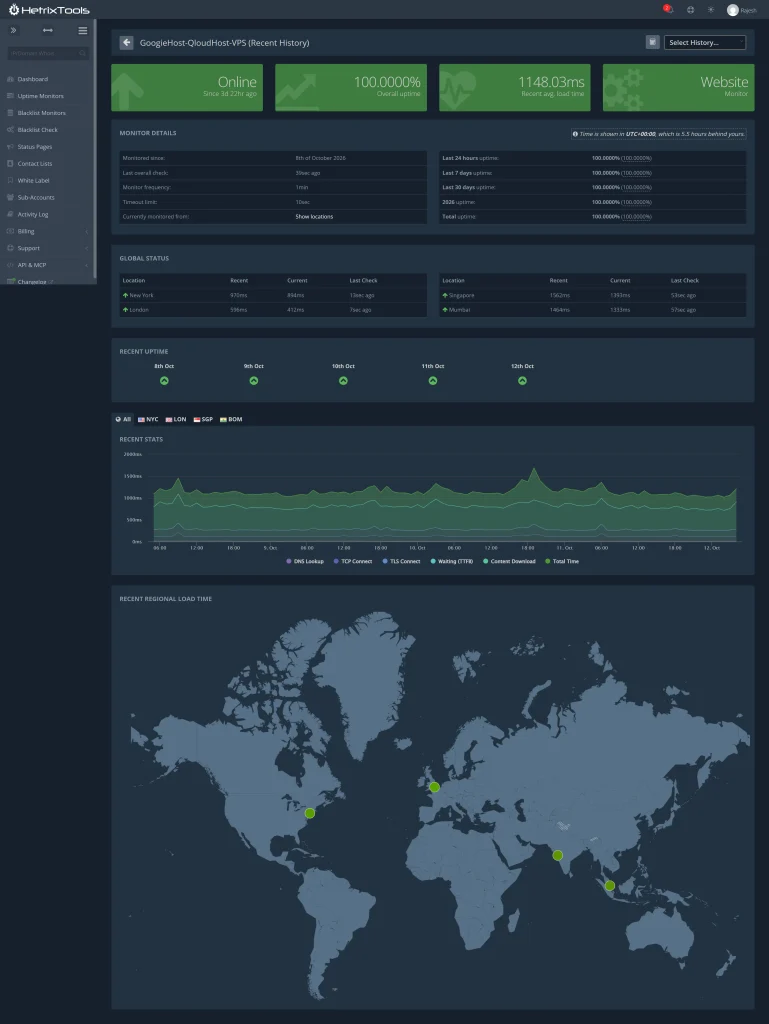
Task: Navigate to Status Pages
Action: tap(35, 147)
